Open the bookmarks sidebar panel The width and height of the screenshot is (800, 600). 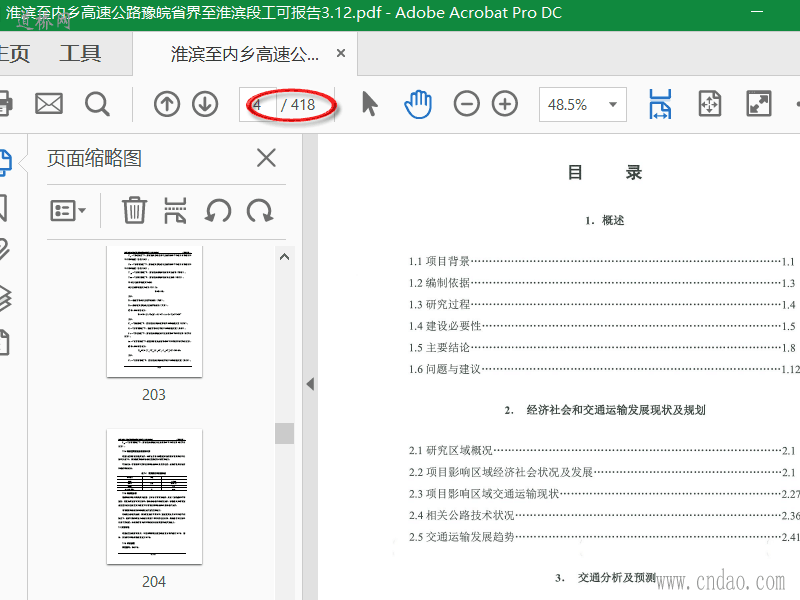point(3,208)
